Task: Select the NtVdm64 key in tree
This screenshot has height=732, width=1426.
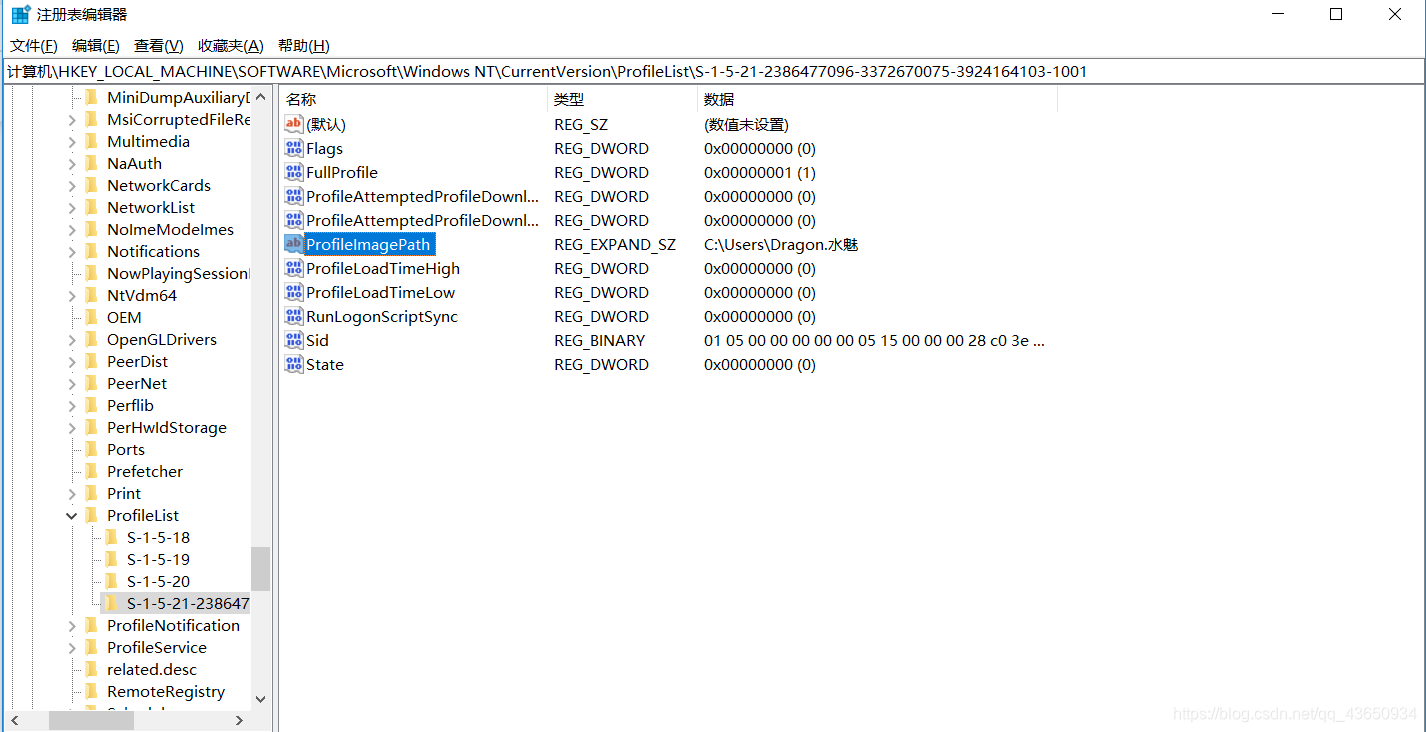Action: coord(142,296)
